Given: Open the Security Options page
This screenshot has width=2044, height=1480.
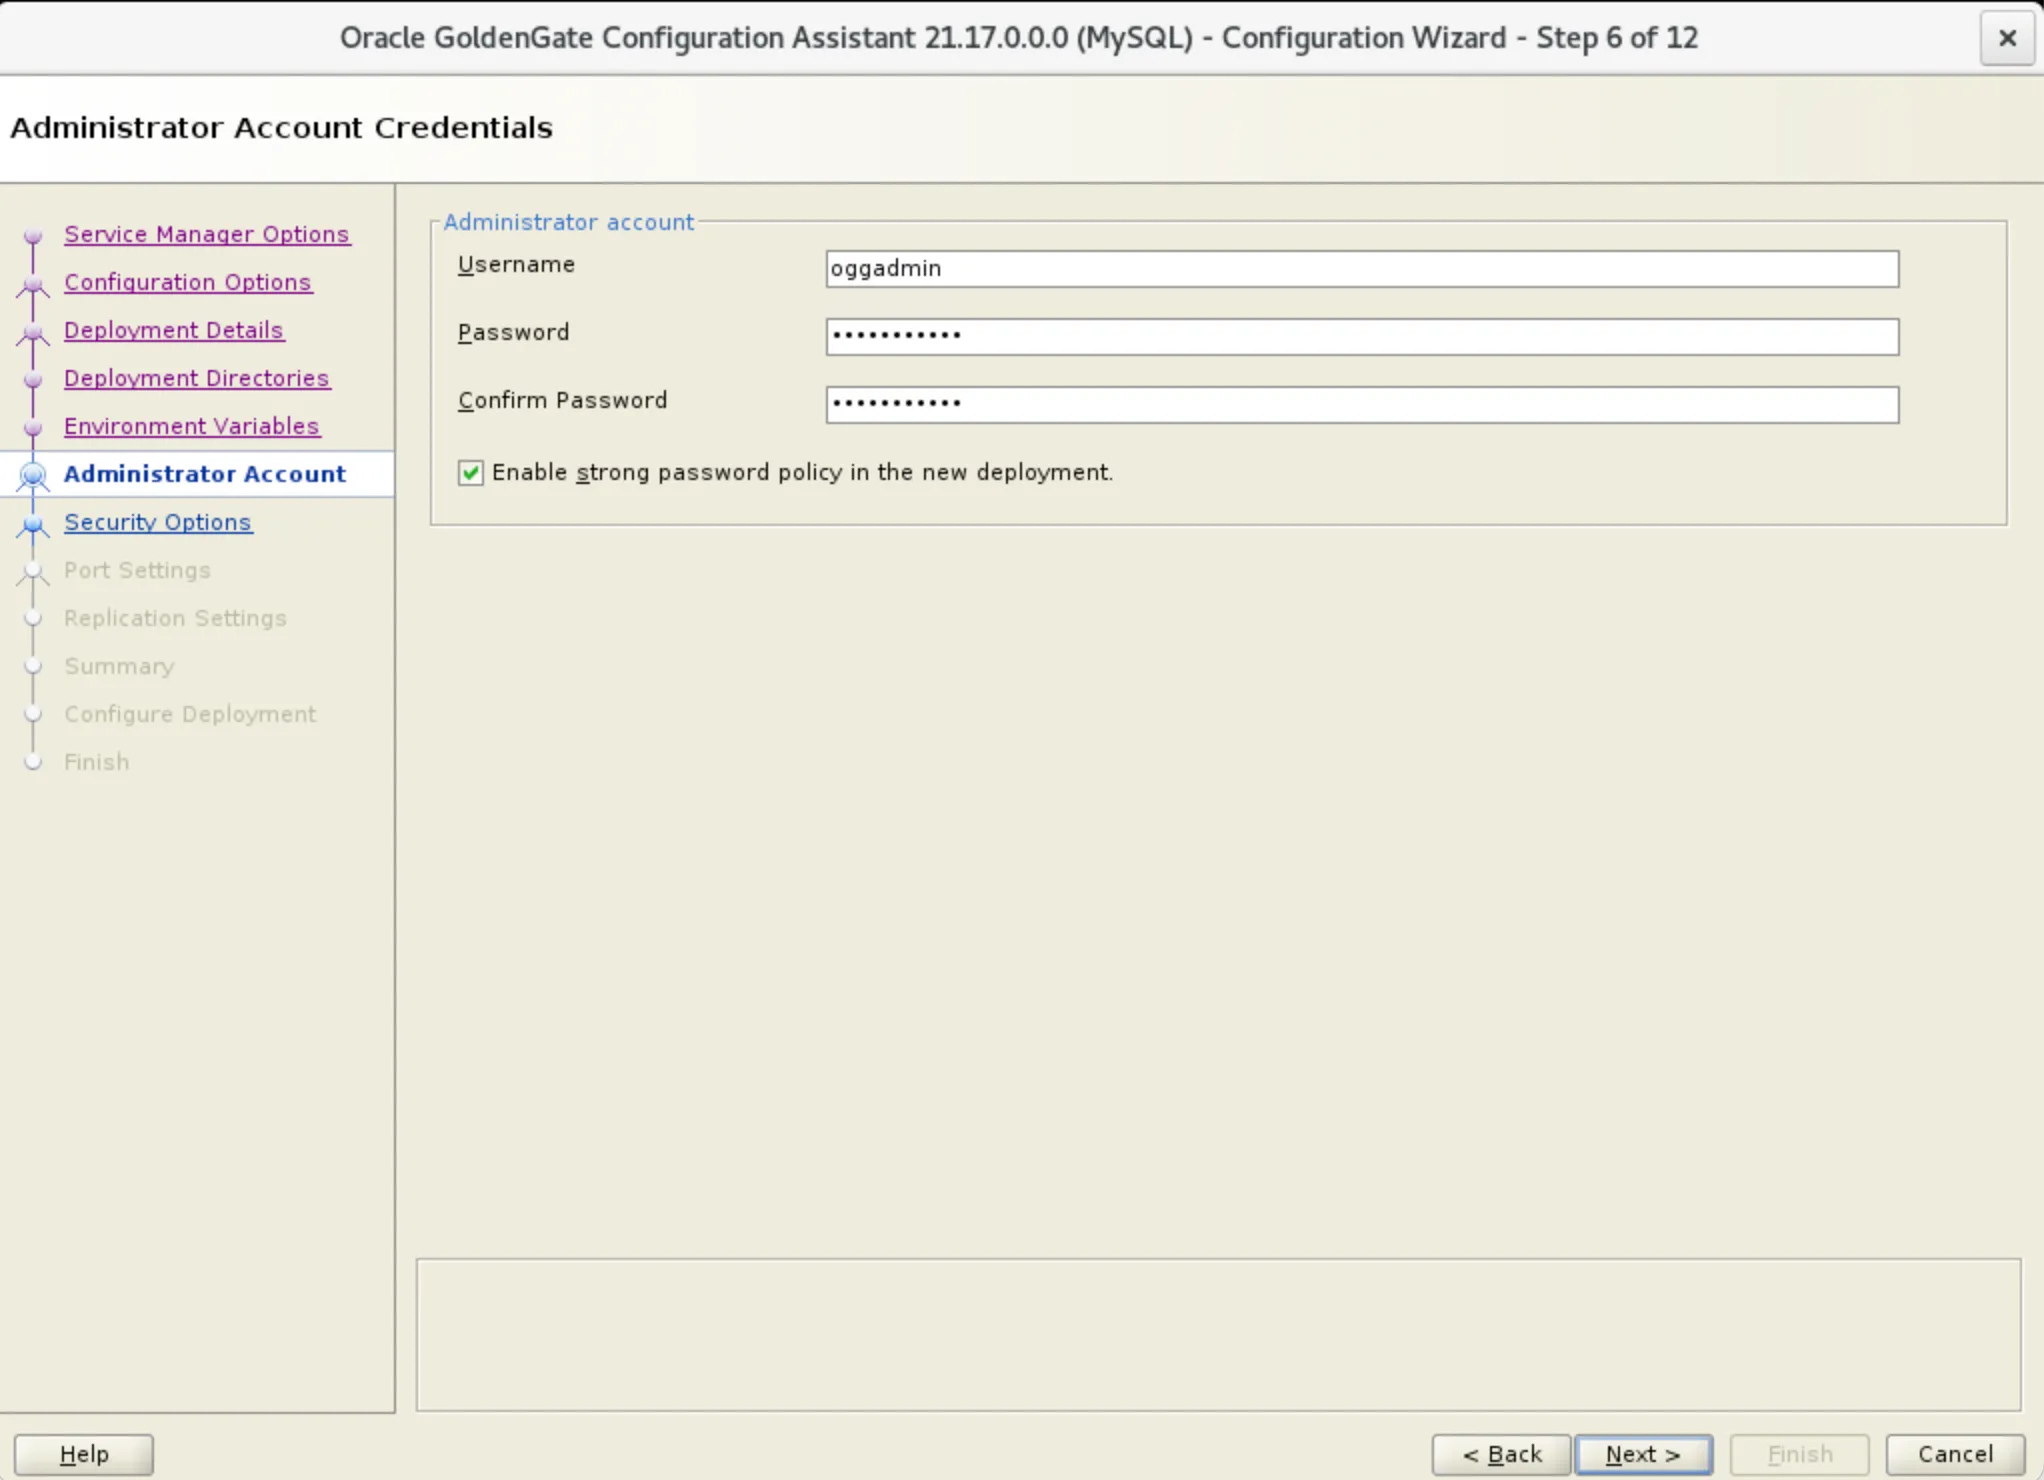Looking at the screenshot, I should coord(157,522).
